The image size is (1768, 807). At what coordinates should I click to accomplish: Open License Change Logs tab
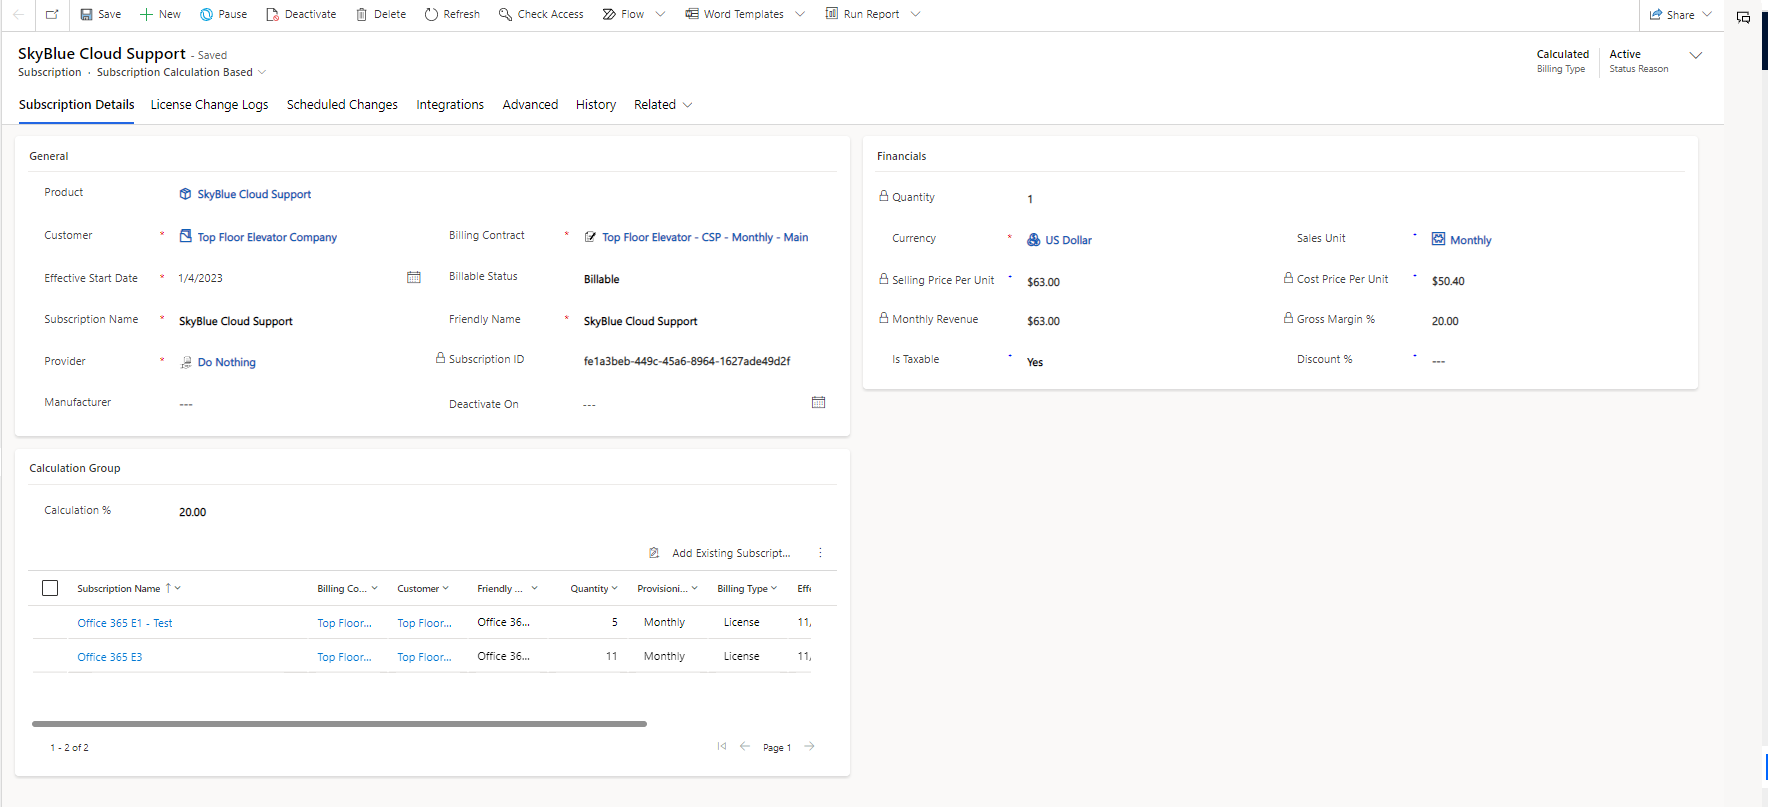(x=209, y=105)
